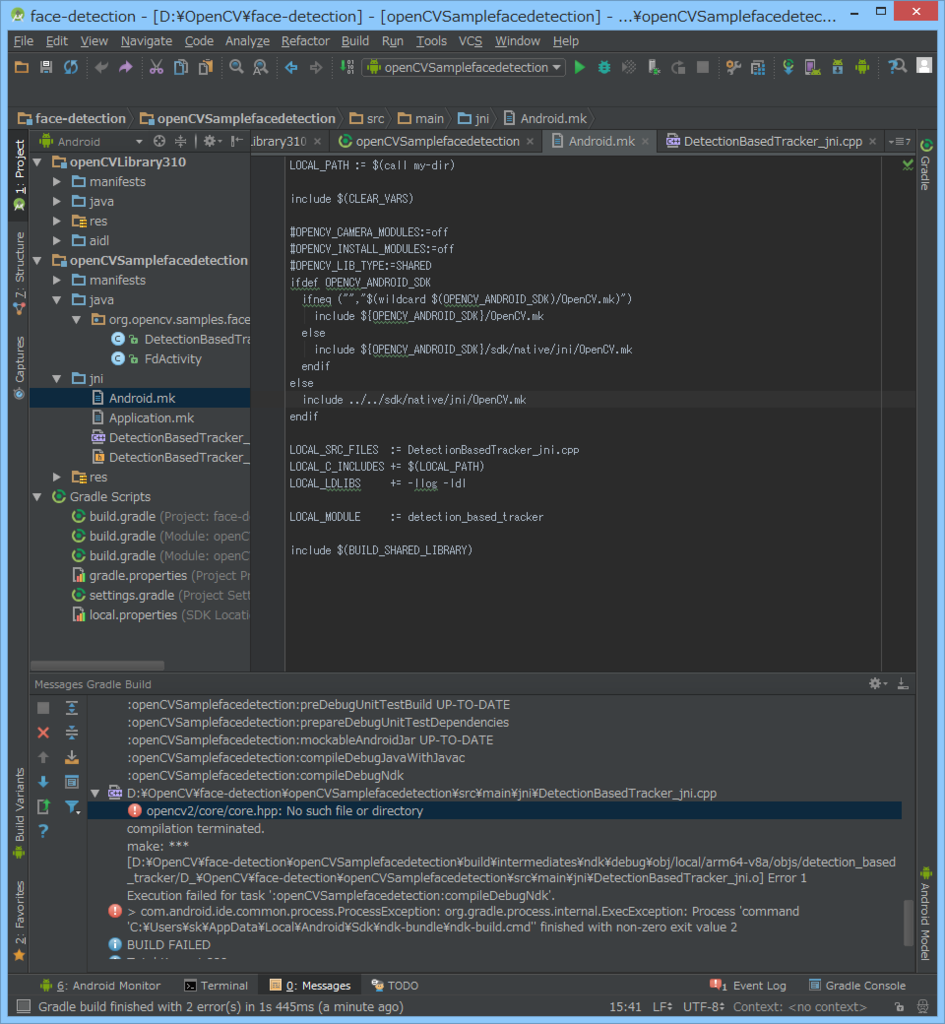Open the run configuration dropdown openCVSamplefacedetection
The width and height of the screenshot is (945, 1024).
point(465,67)
